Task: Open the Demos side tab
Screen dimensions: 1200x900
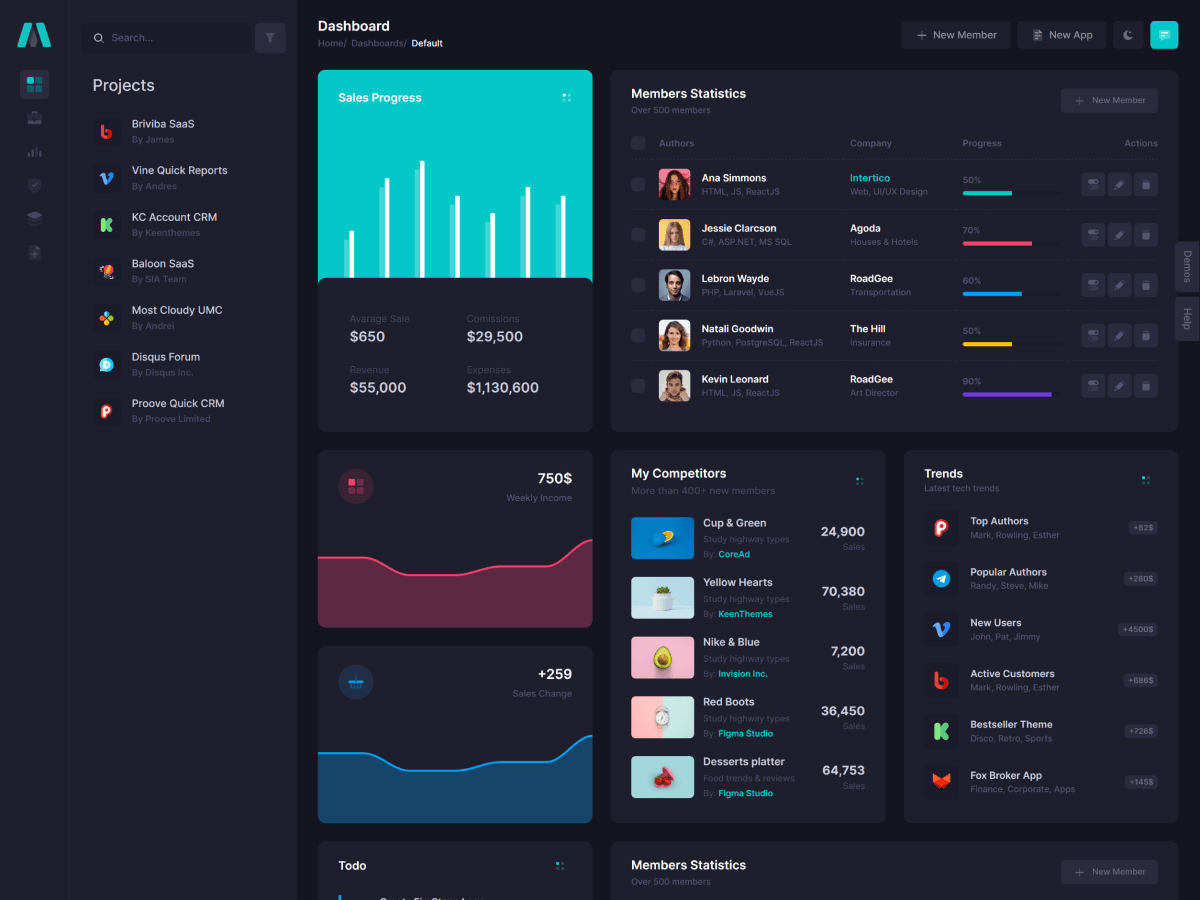Action: (1187, 267)
